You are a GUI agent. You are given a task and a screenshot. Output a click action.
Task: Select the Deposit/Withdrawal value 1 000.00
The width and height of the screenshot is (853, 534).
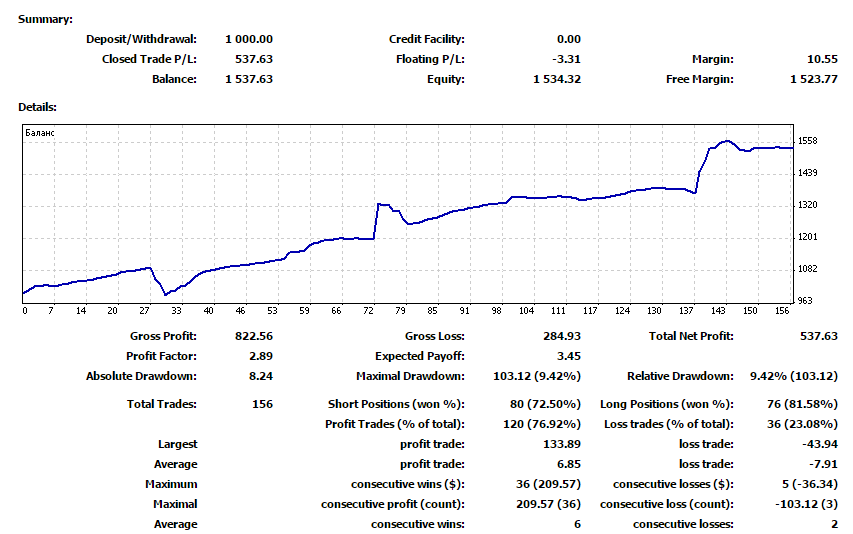tap(249, 39)
